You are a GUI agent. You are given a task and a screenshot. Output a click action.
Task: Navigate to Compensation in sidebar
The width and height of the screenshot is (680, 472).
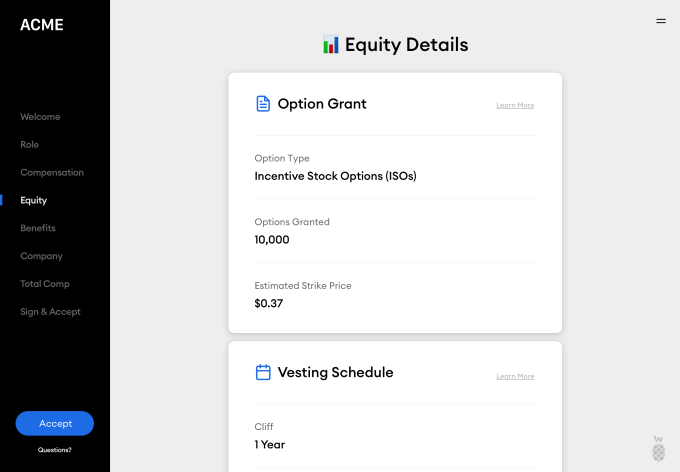(x=52, y=173)
